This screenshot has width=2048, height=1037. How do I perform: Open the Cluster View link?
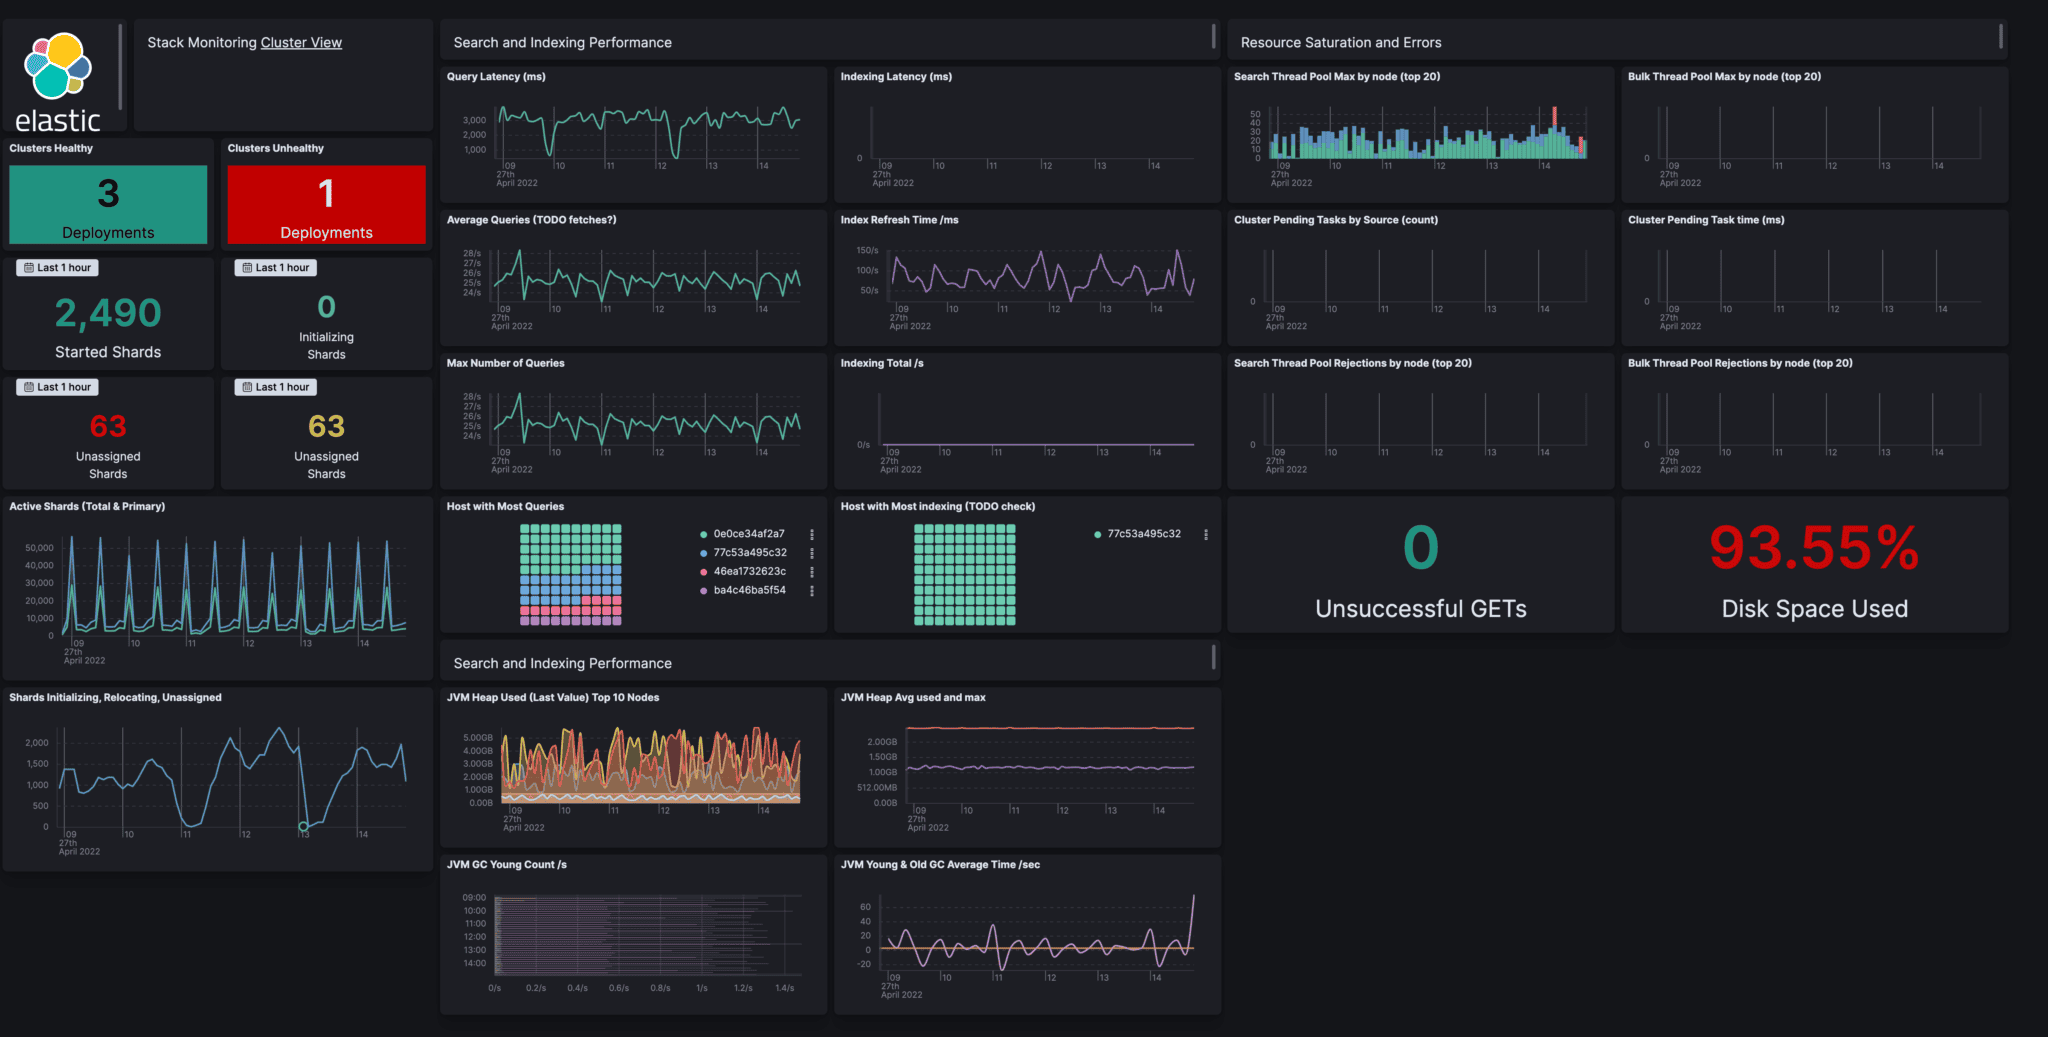300,42
